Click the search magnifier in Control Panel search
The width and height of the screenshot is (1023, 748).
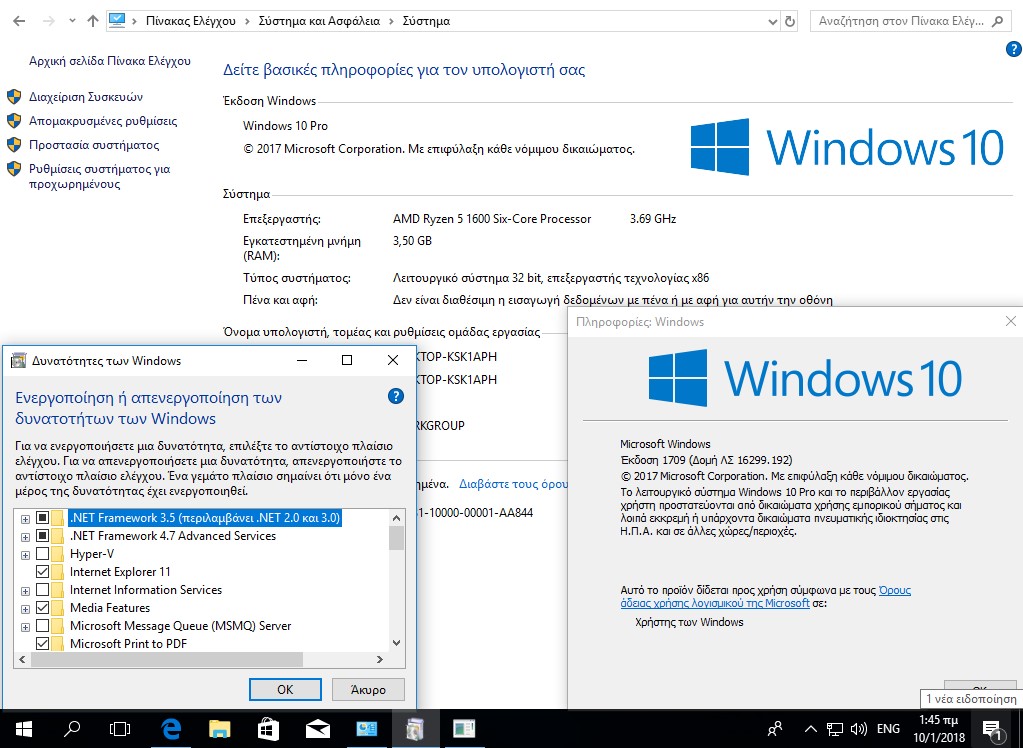tap(997, 21)
